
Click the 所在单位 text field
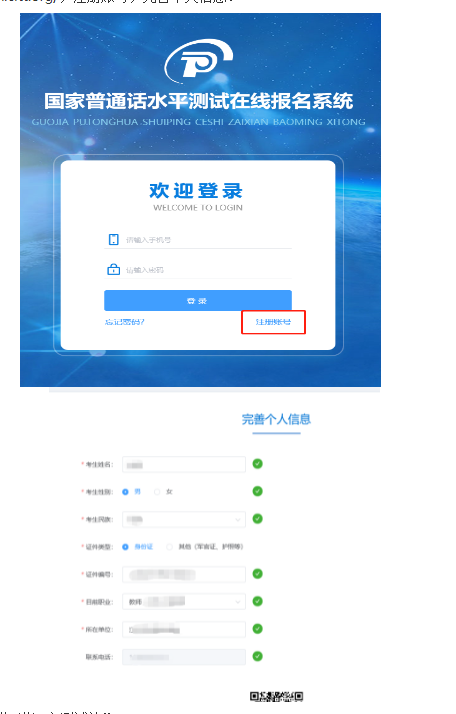click(184, 629)
